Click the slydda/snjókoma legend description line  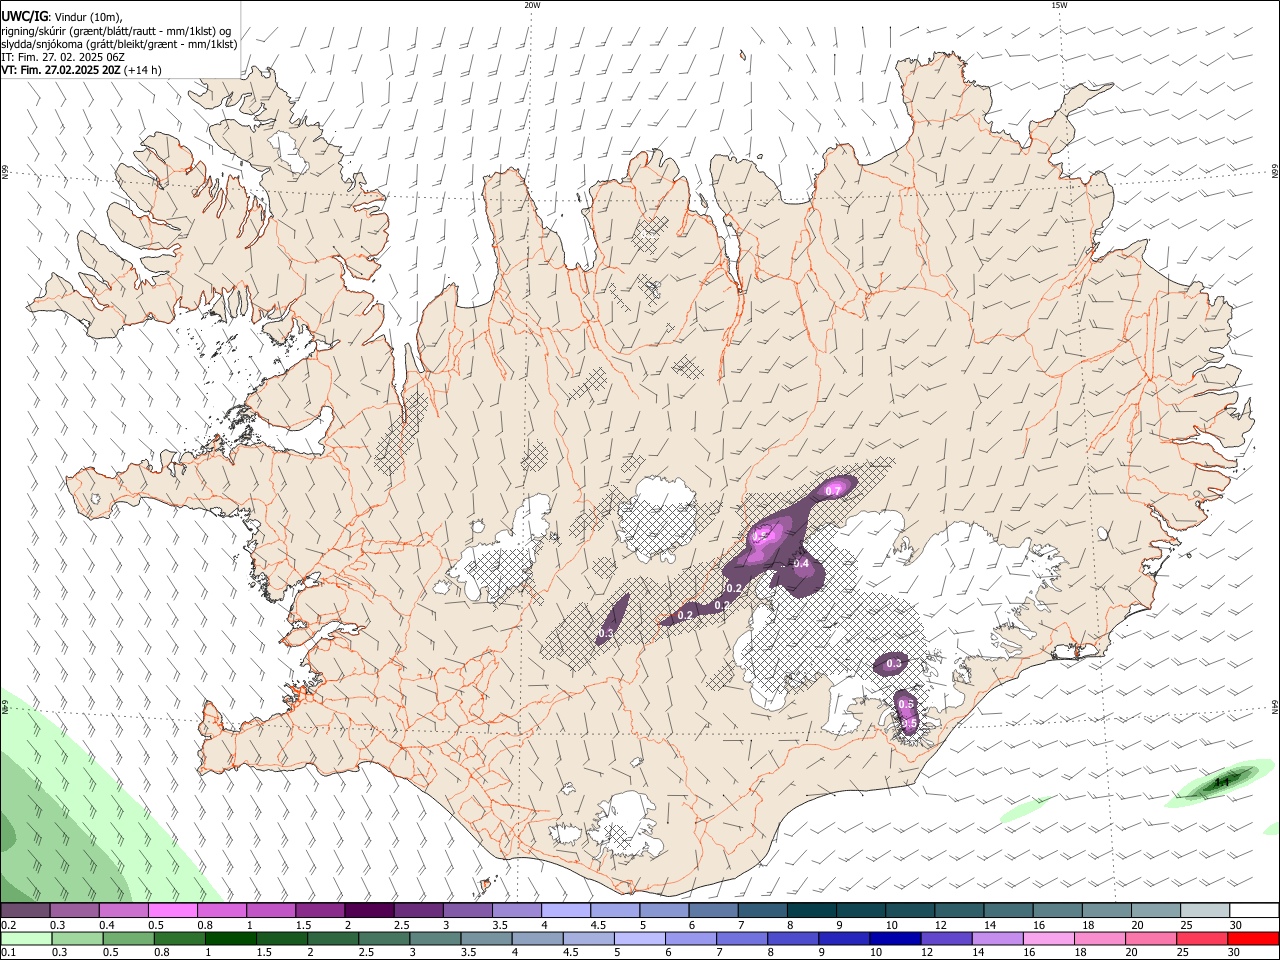[119, 44]
